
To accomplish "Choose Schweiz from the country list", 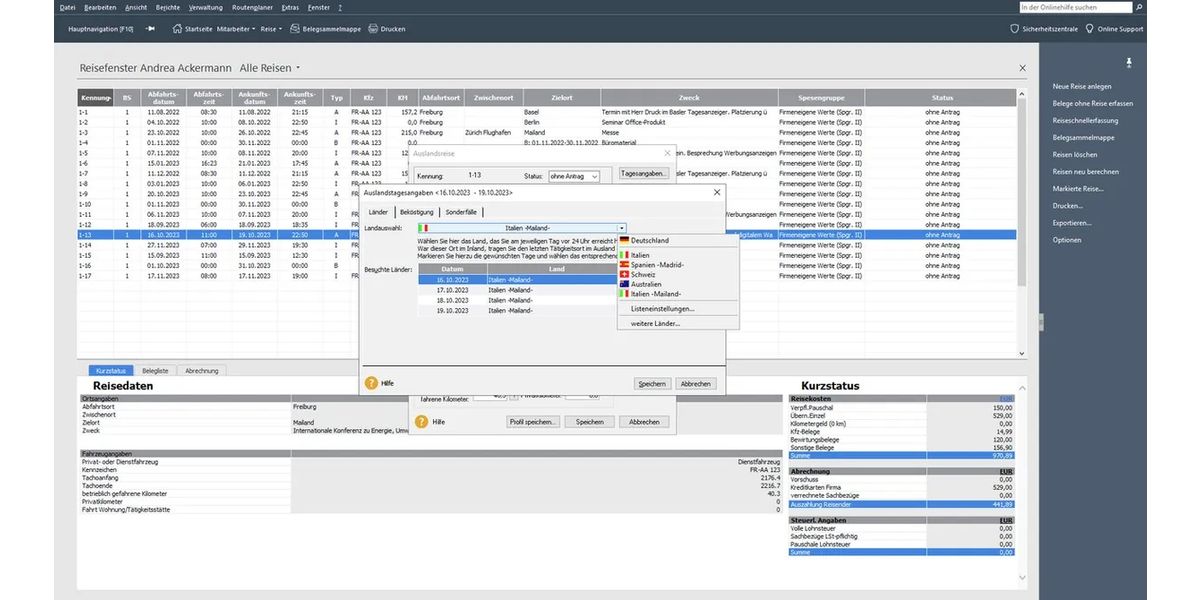I will click(643, 274).
